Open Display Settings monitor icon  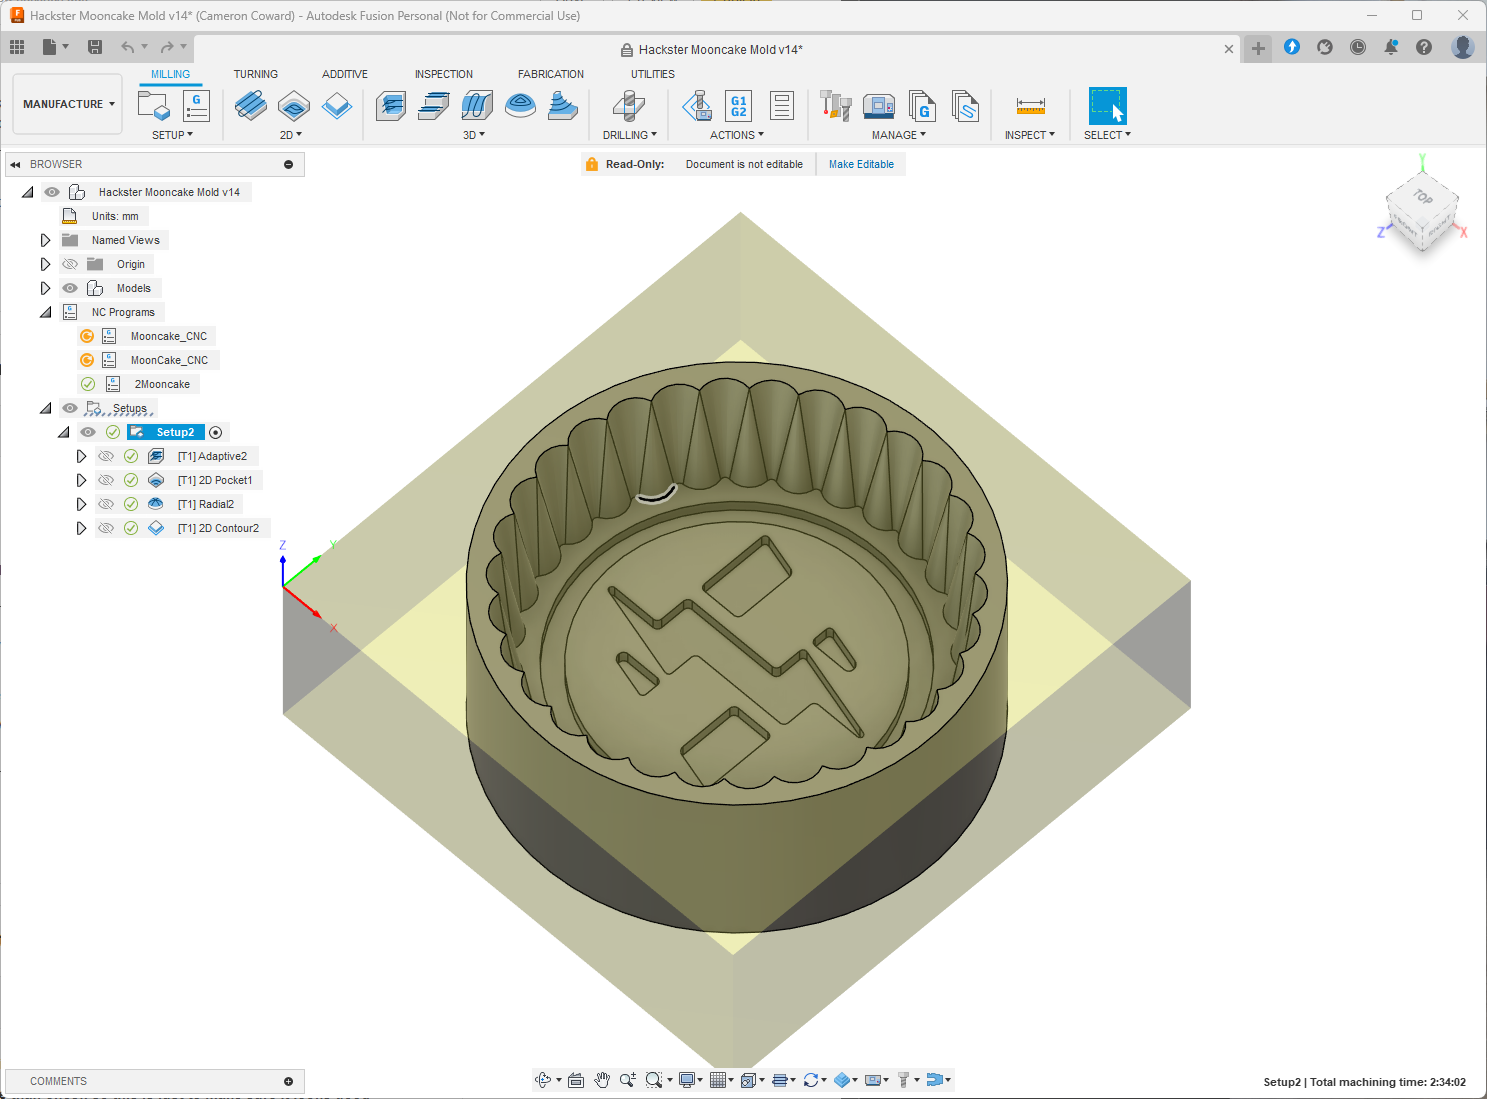point(687,1080)
